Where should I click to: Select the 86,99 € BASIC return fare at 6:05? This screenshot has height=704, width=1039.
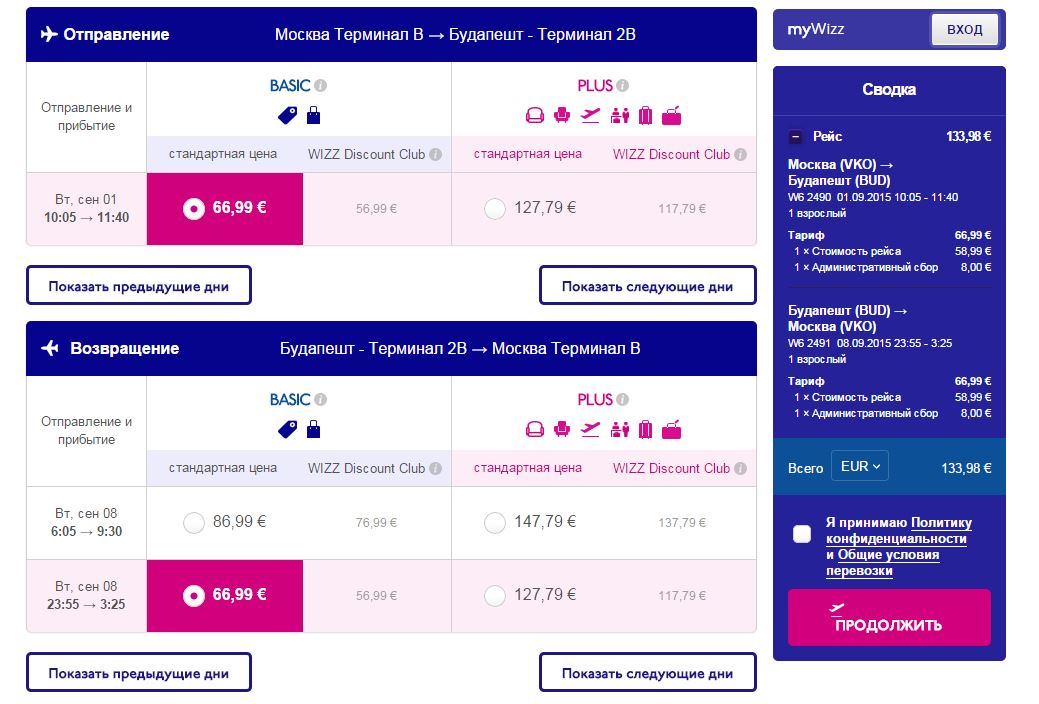tap(193, 523)
